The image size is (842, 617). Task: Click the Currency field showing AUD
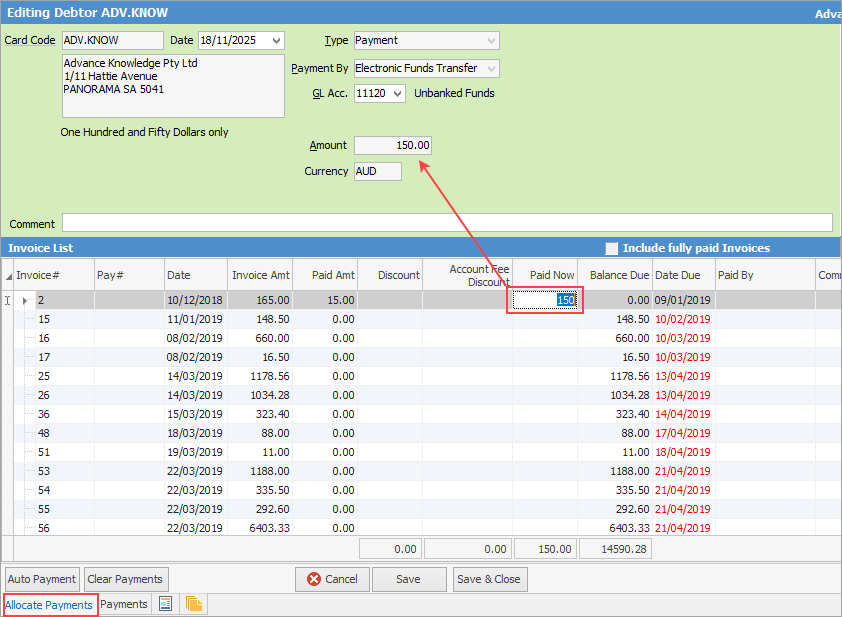(x=378, y=171)
